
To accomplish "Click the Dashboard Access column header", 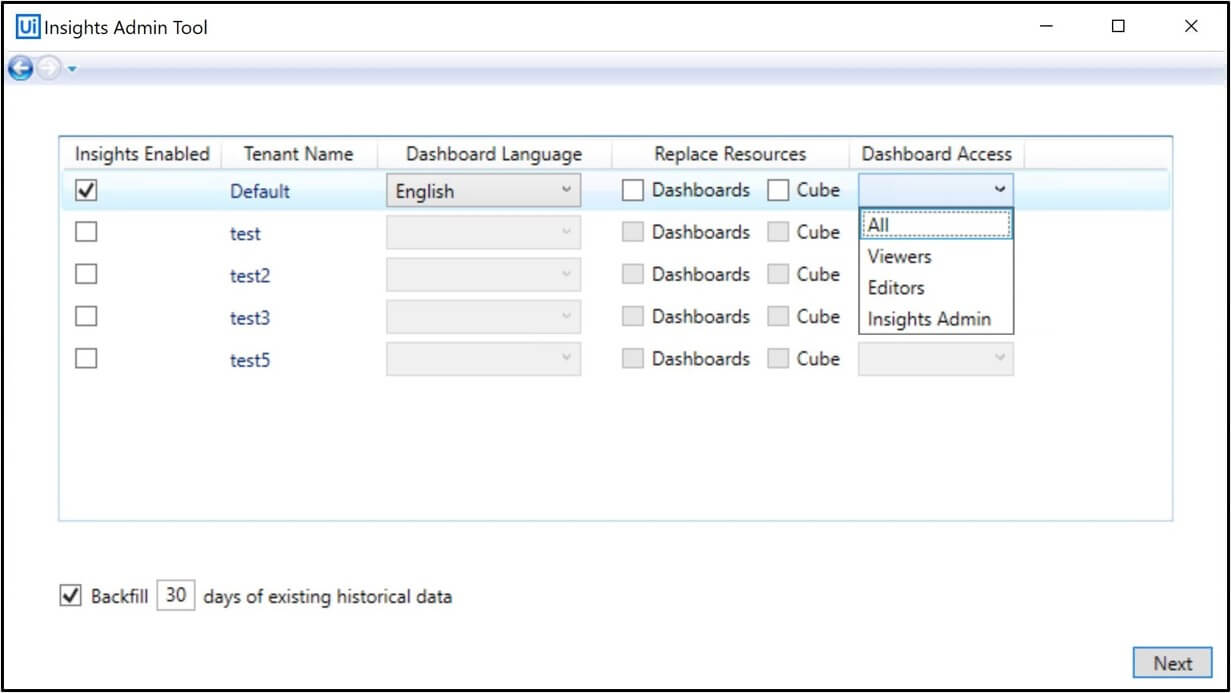I will [x=936, y=154].
